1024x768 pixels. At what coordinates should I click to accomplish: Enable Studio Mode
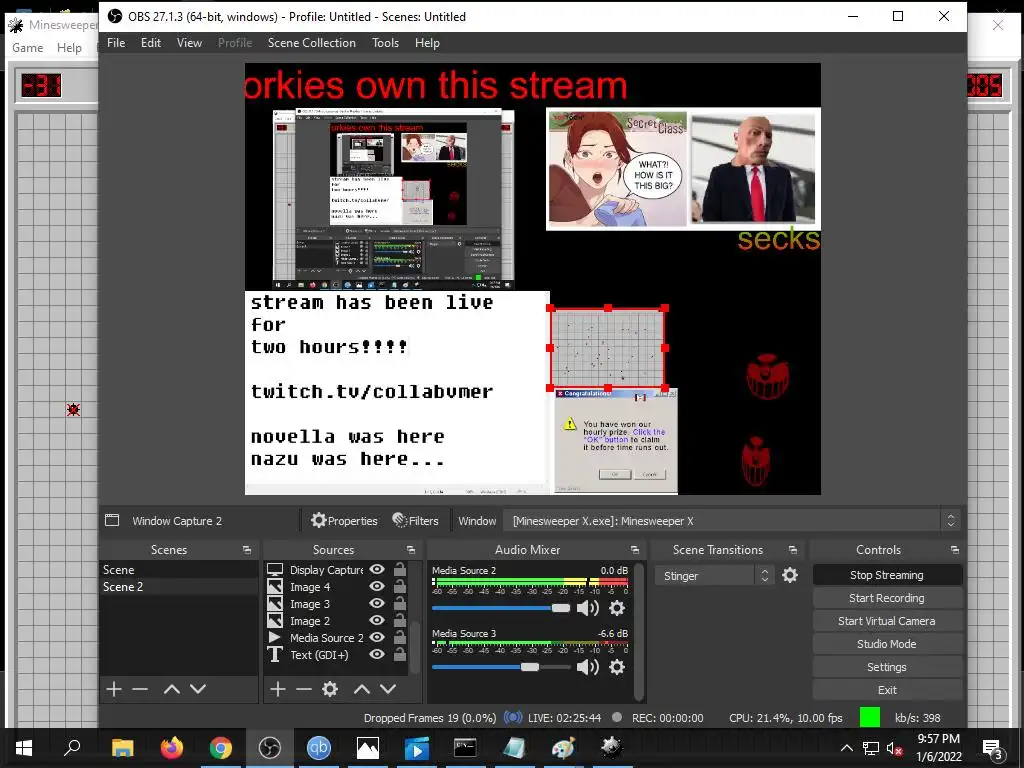pos(888,644)
